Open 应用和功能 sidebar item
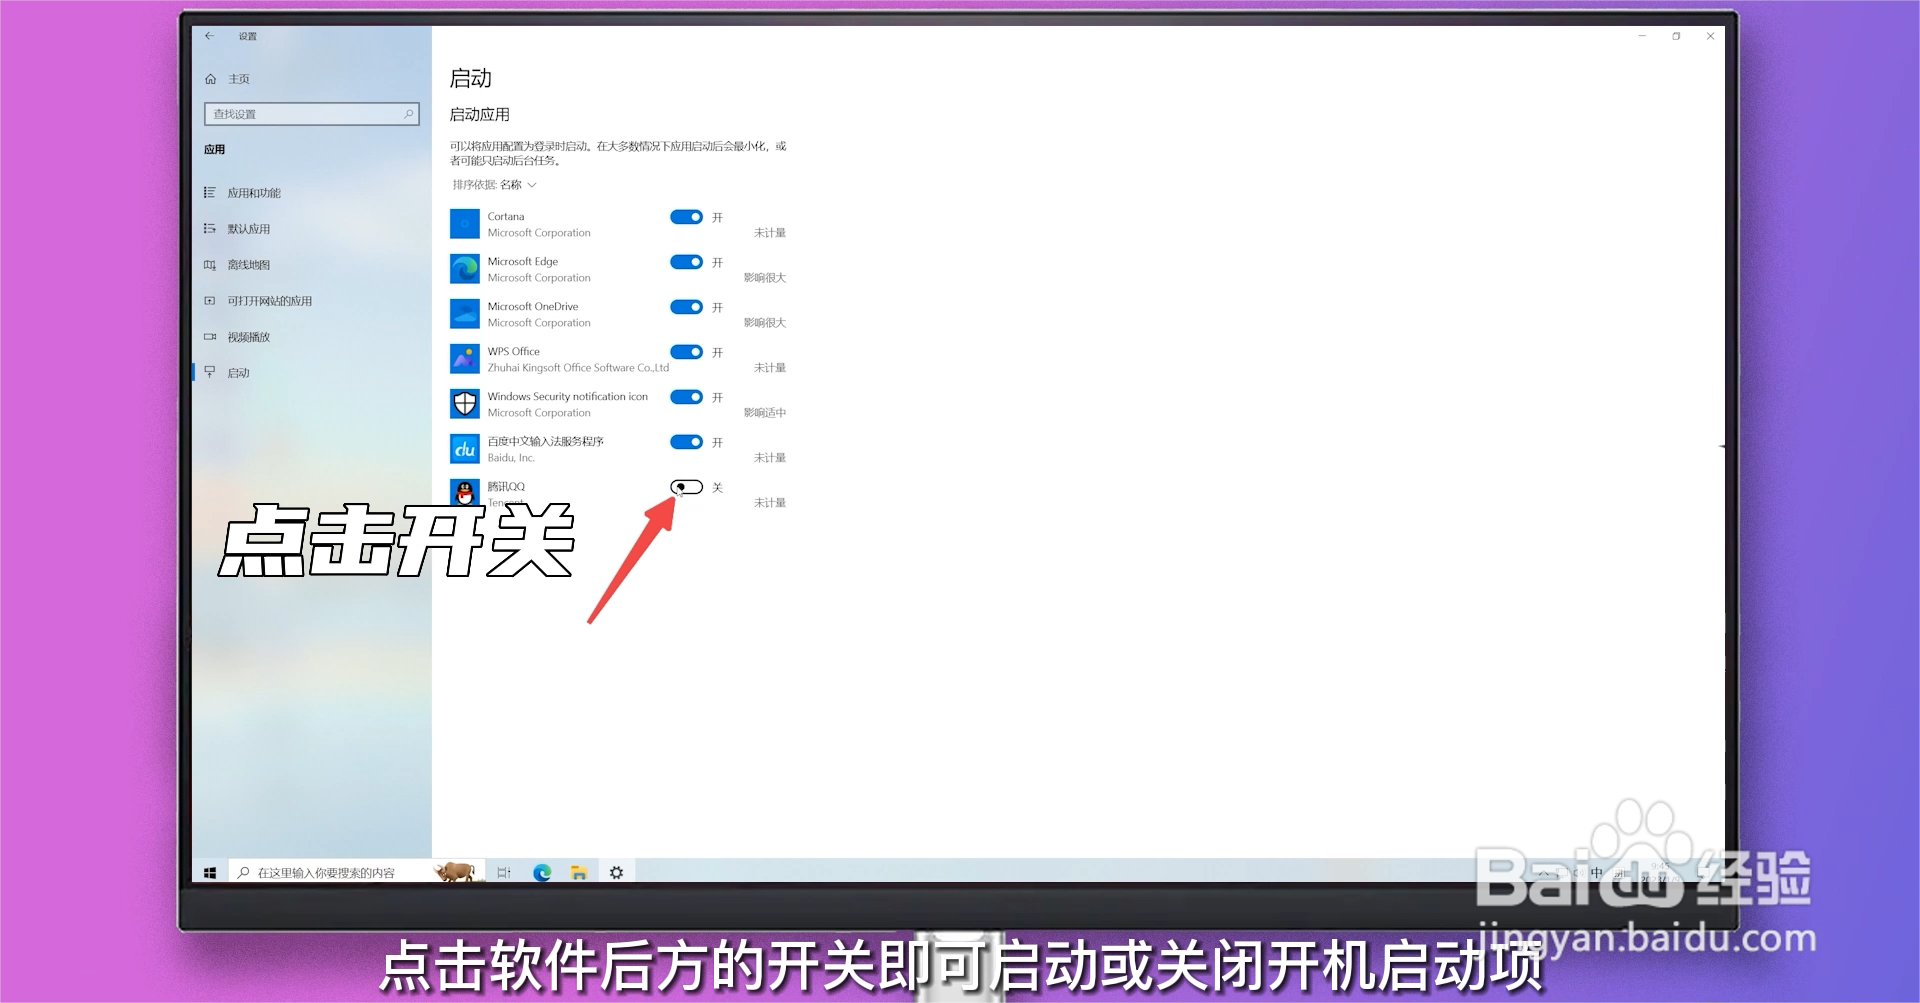 254,193
